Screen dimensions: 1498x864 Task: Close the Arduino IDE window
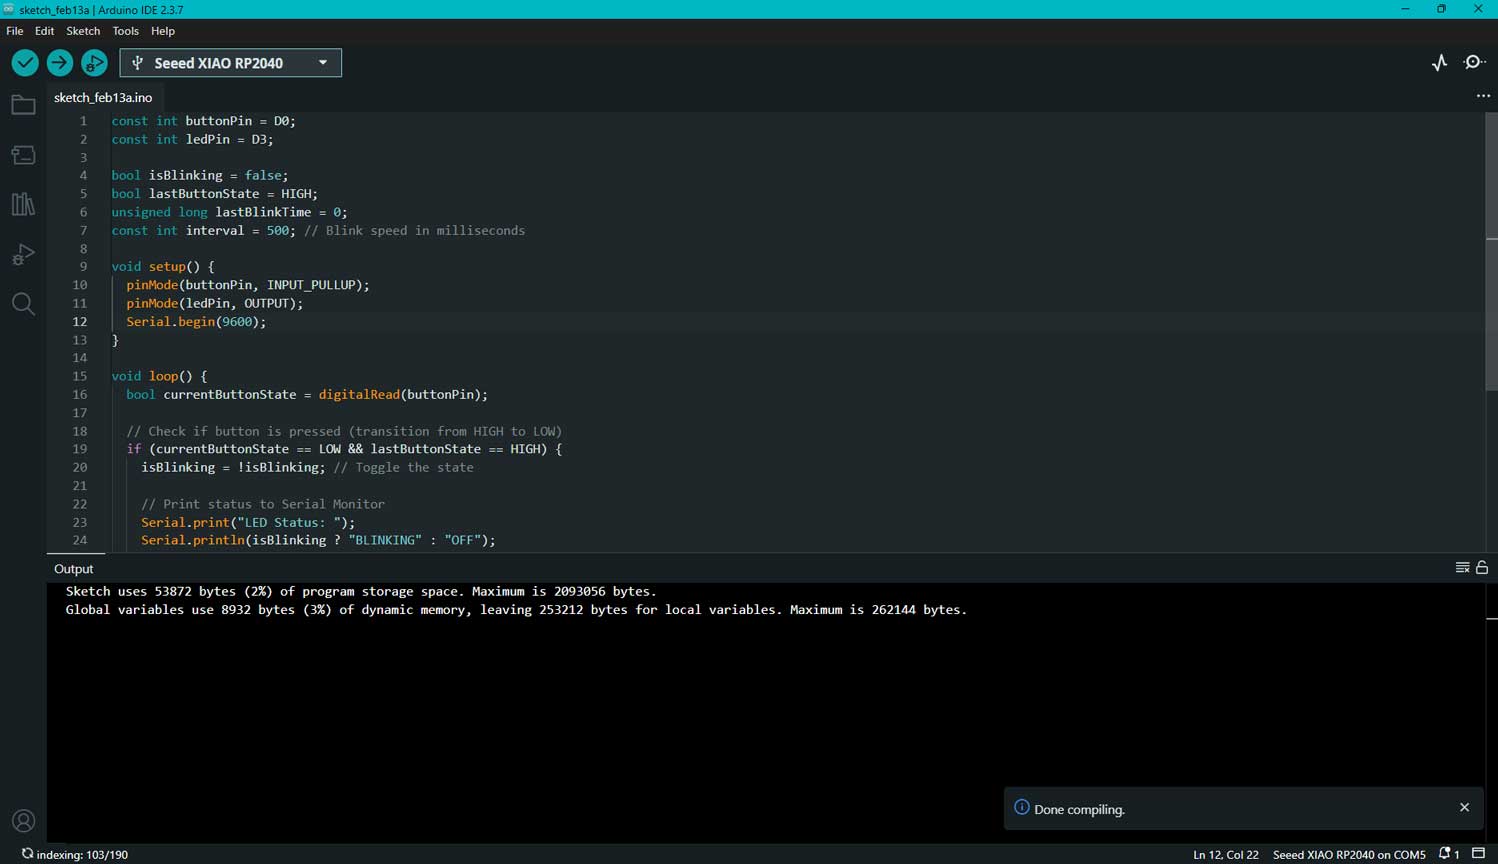click(x=1478, y=9)
